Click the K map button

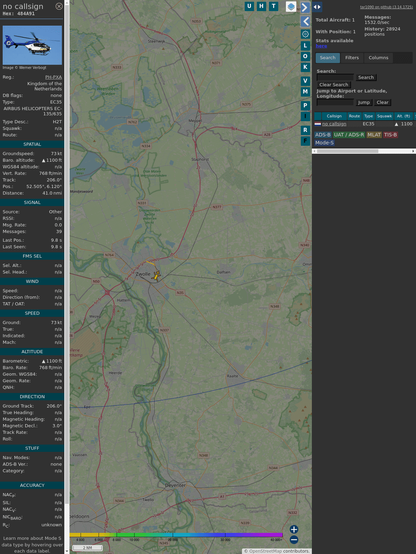tap(305, 67)
